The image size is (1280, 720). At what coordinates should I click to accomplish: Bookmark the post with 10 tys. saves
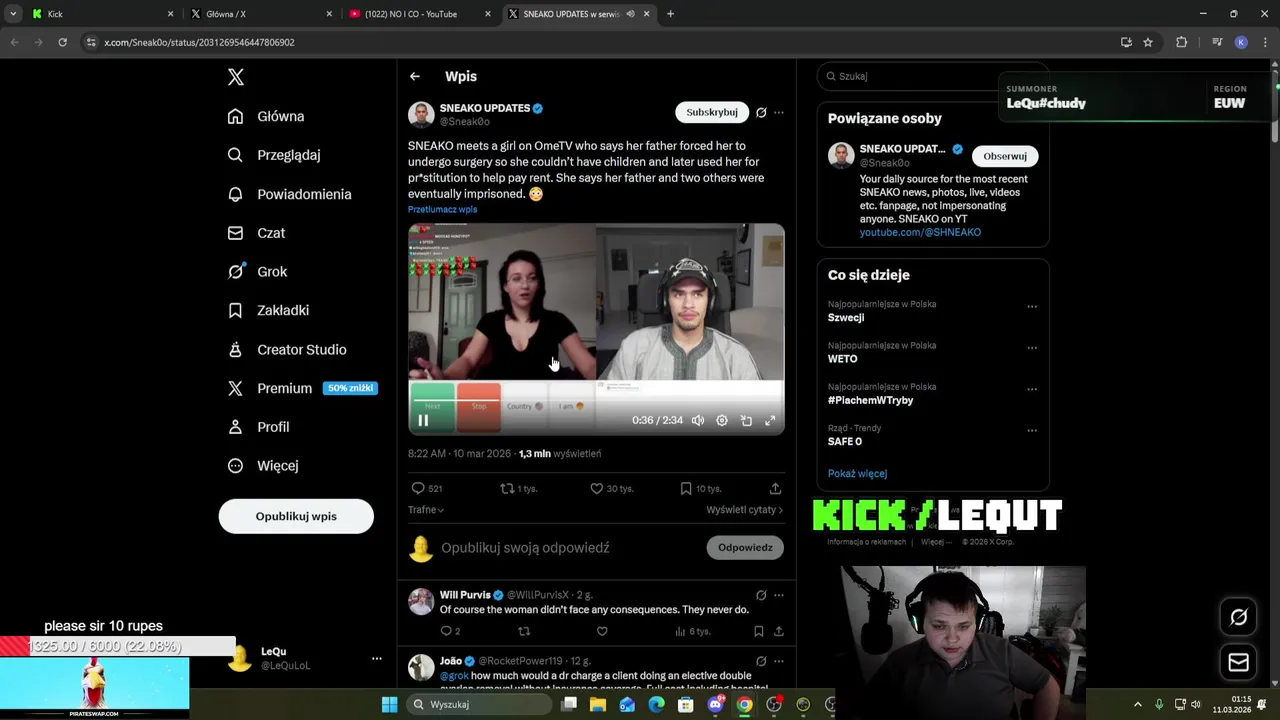click(701, 488)
